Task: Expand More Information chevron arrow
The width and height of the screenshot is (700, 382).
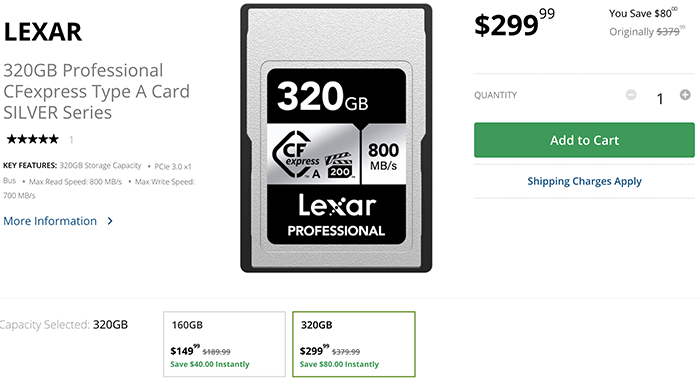Action: [x=110, y=221]
